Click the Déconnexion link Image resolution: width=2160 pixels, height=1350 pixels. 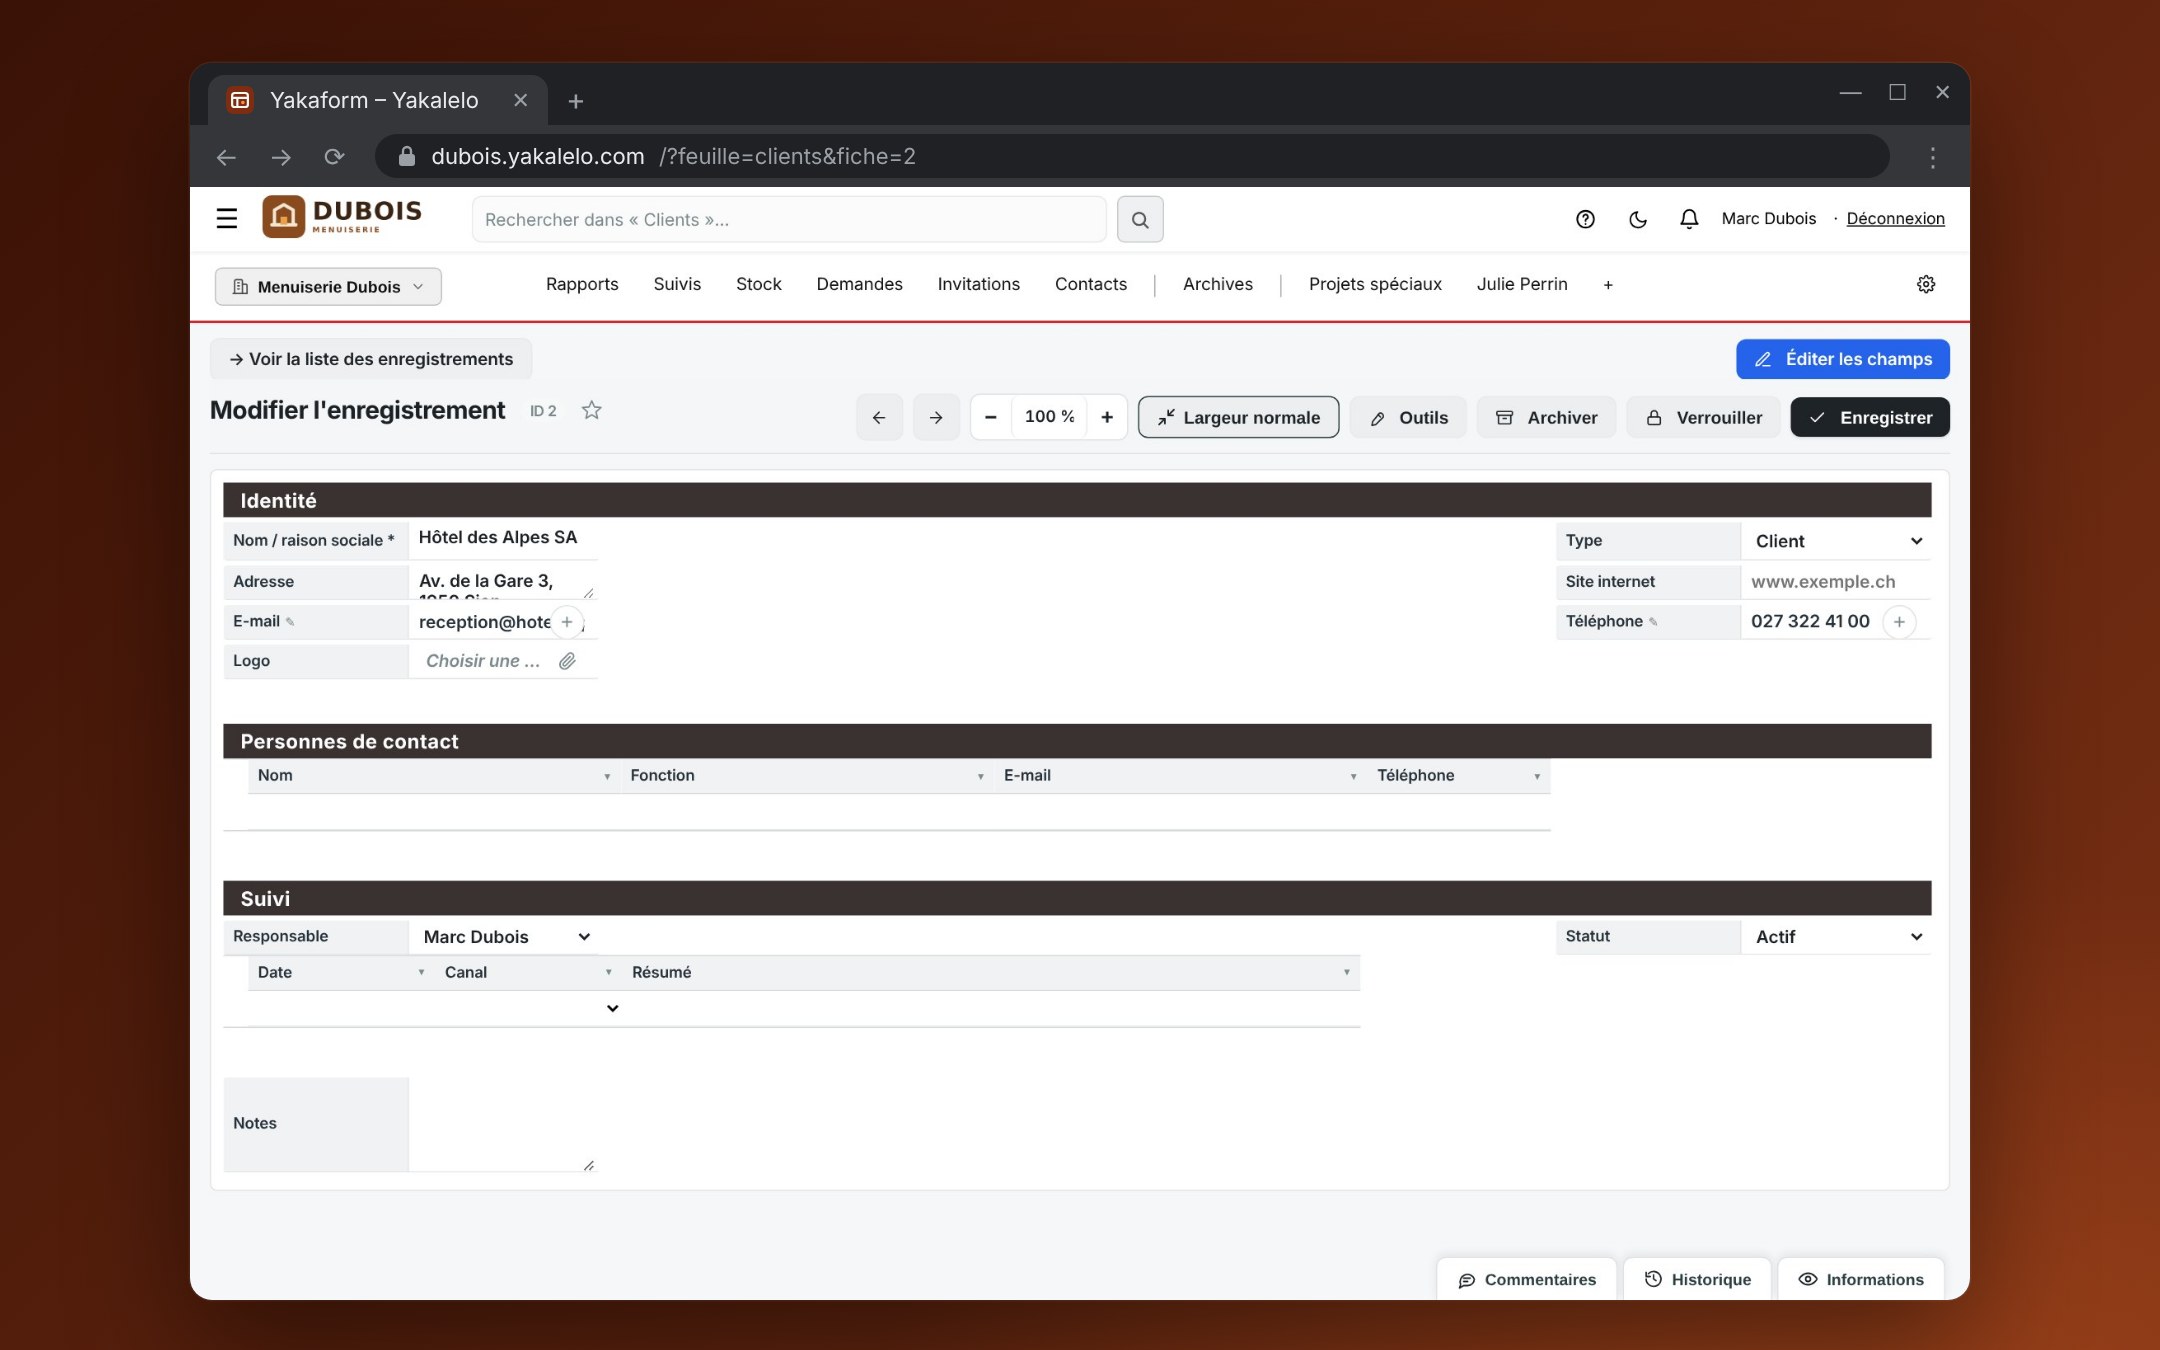(1895, 218)
